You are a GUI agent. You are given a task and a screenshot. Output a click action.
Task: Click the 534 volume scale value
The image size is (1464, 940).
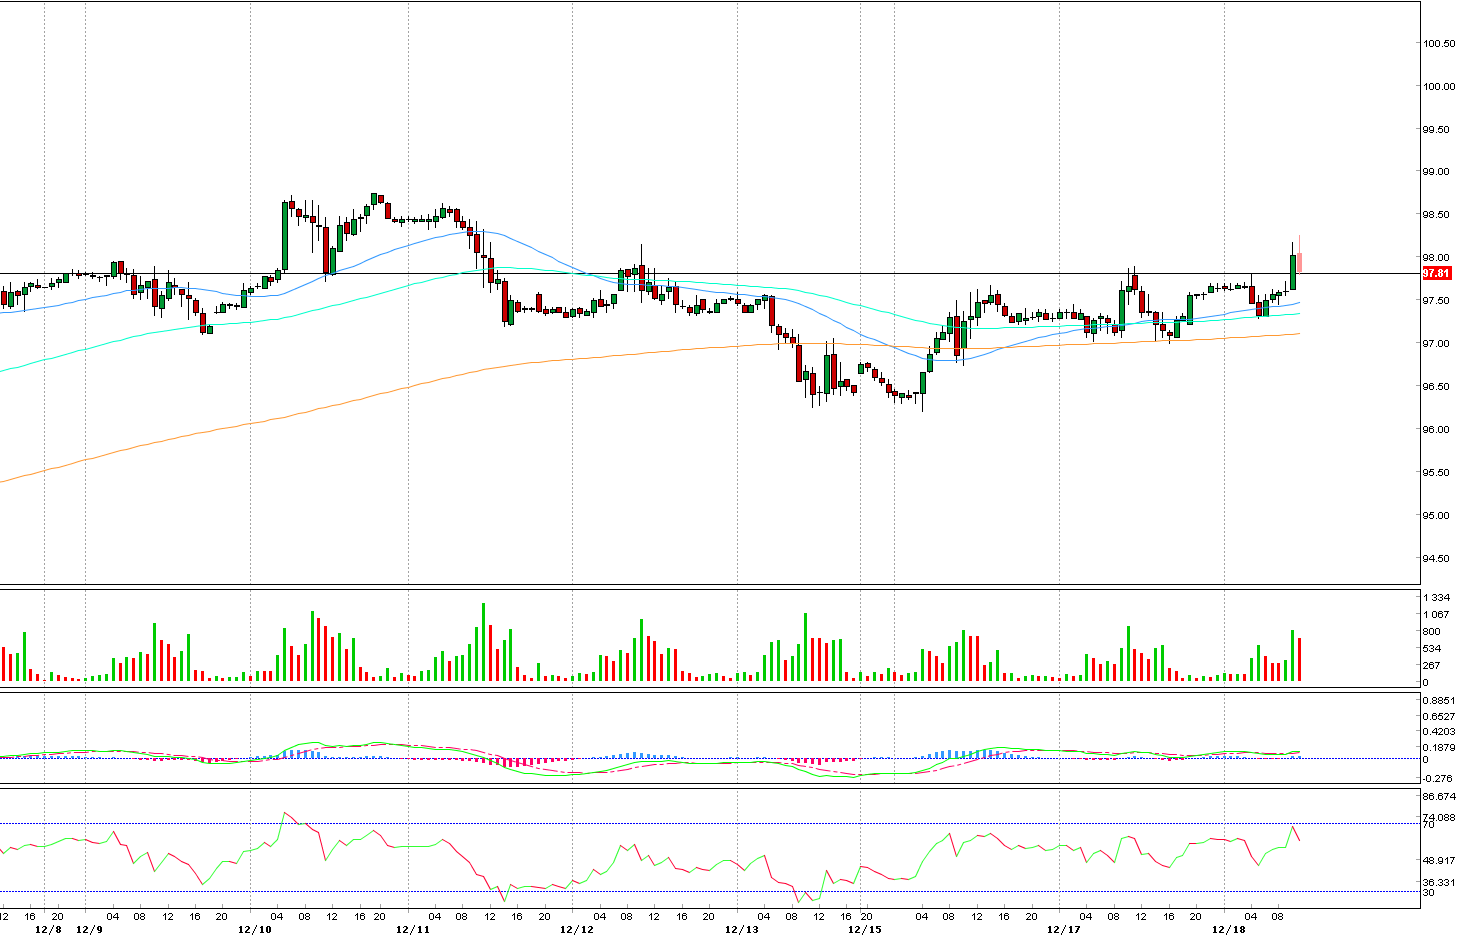click(x=1433, y=648)
